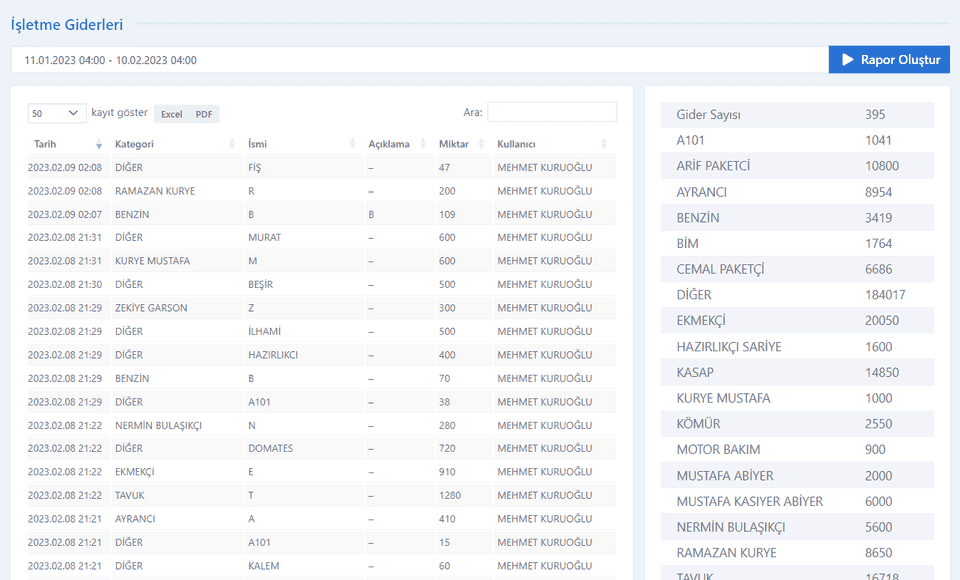This screenshot has height=580, width=960.
Task: Click the CEMAL PAKETÇİ summary row
Action: tap(797, 269)
